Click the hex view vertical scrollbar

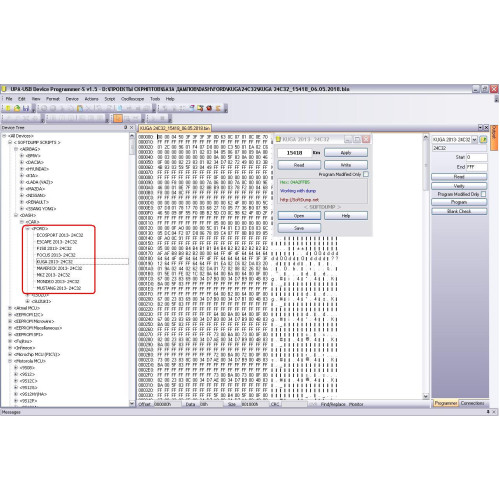pos(426,266)
